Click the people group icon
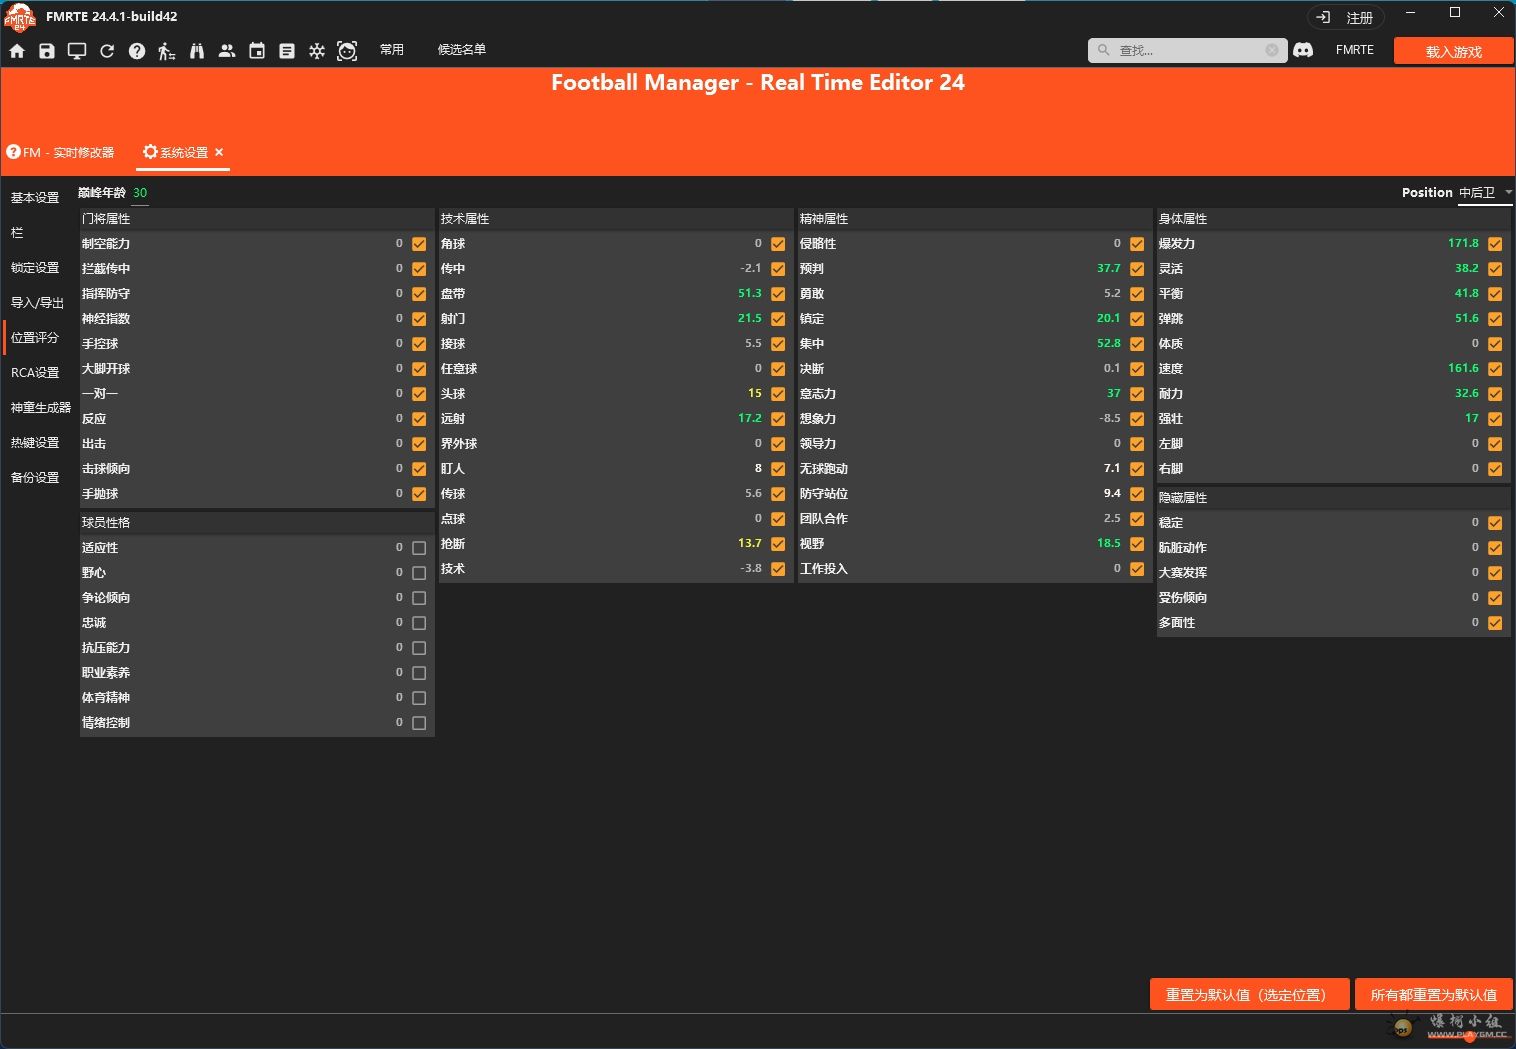This screenshot has height=1049, width=1516. pos(227,51)
